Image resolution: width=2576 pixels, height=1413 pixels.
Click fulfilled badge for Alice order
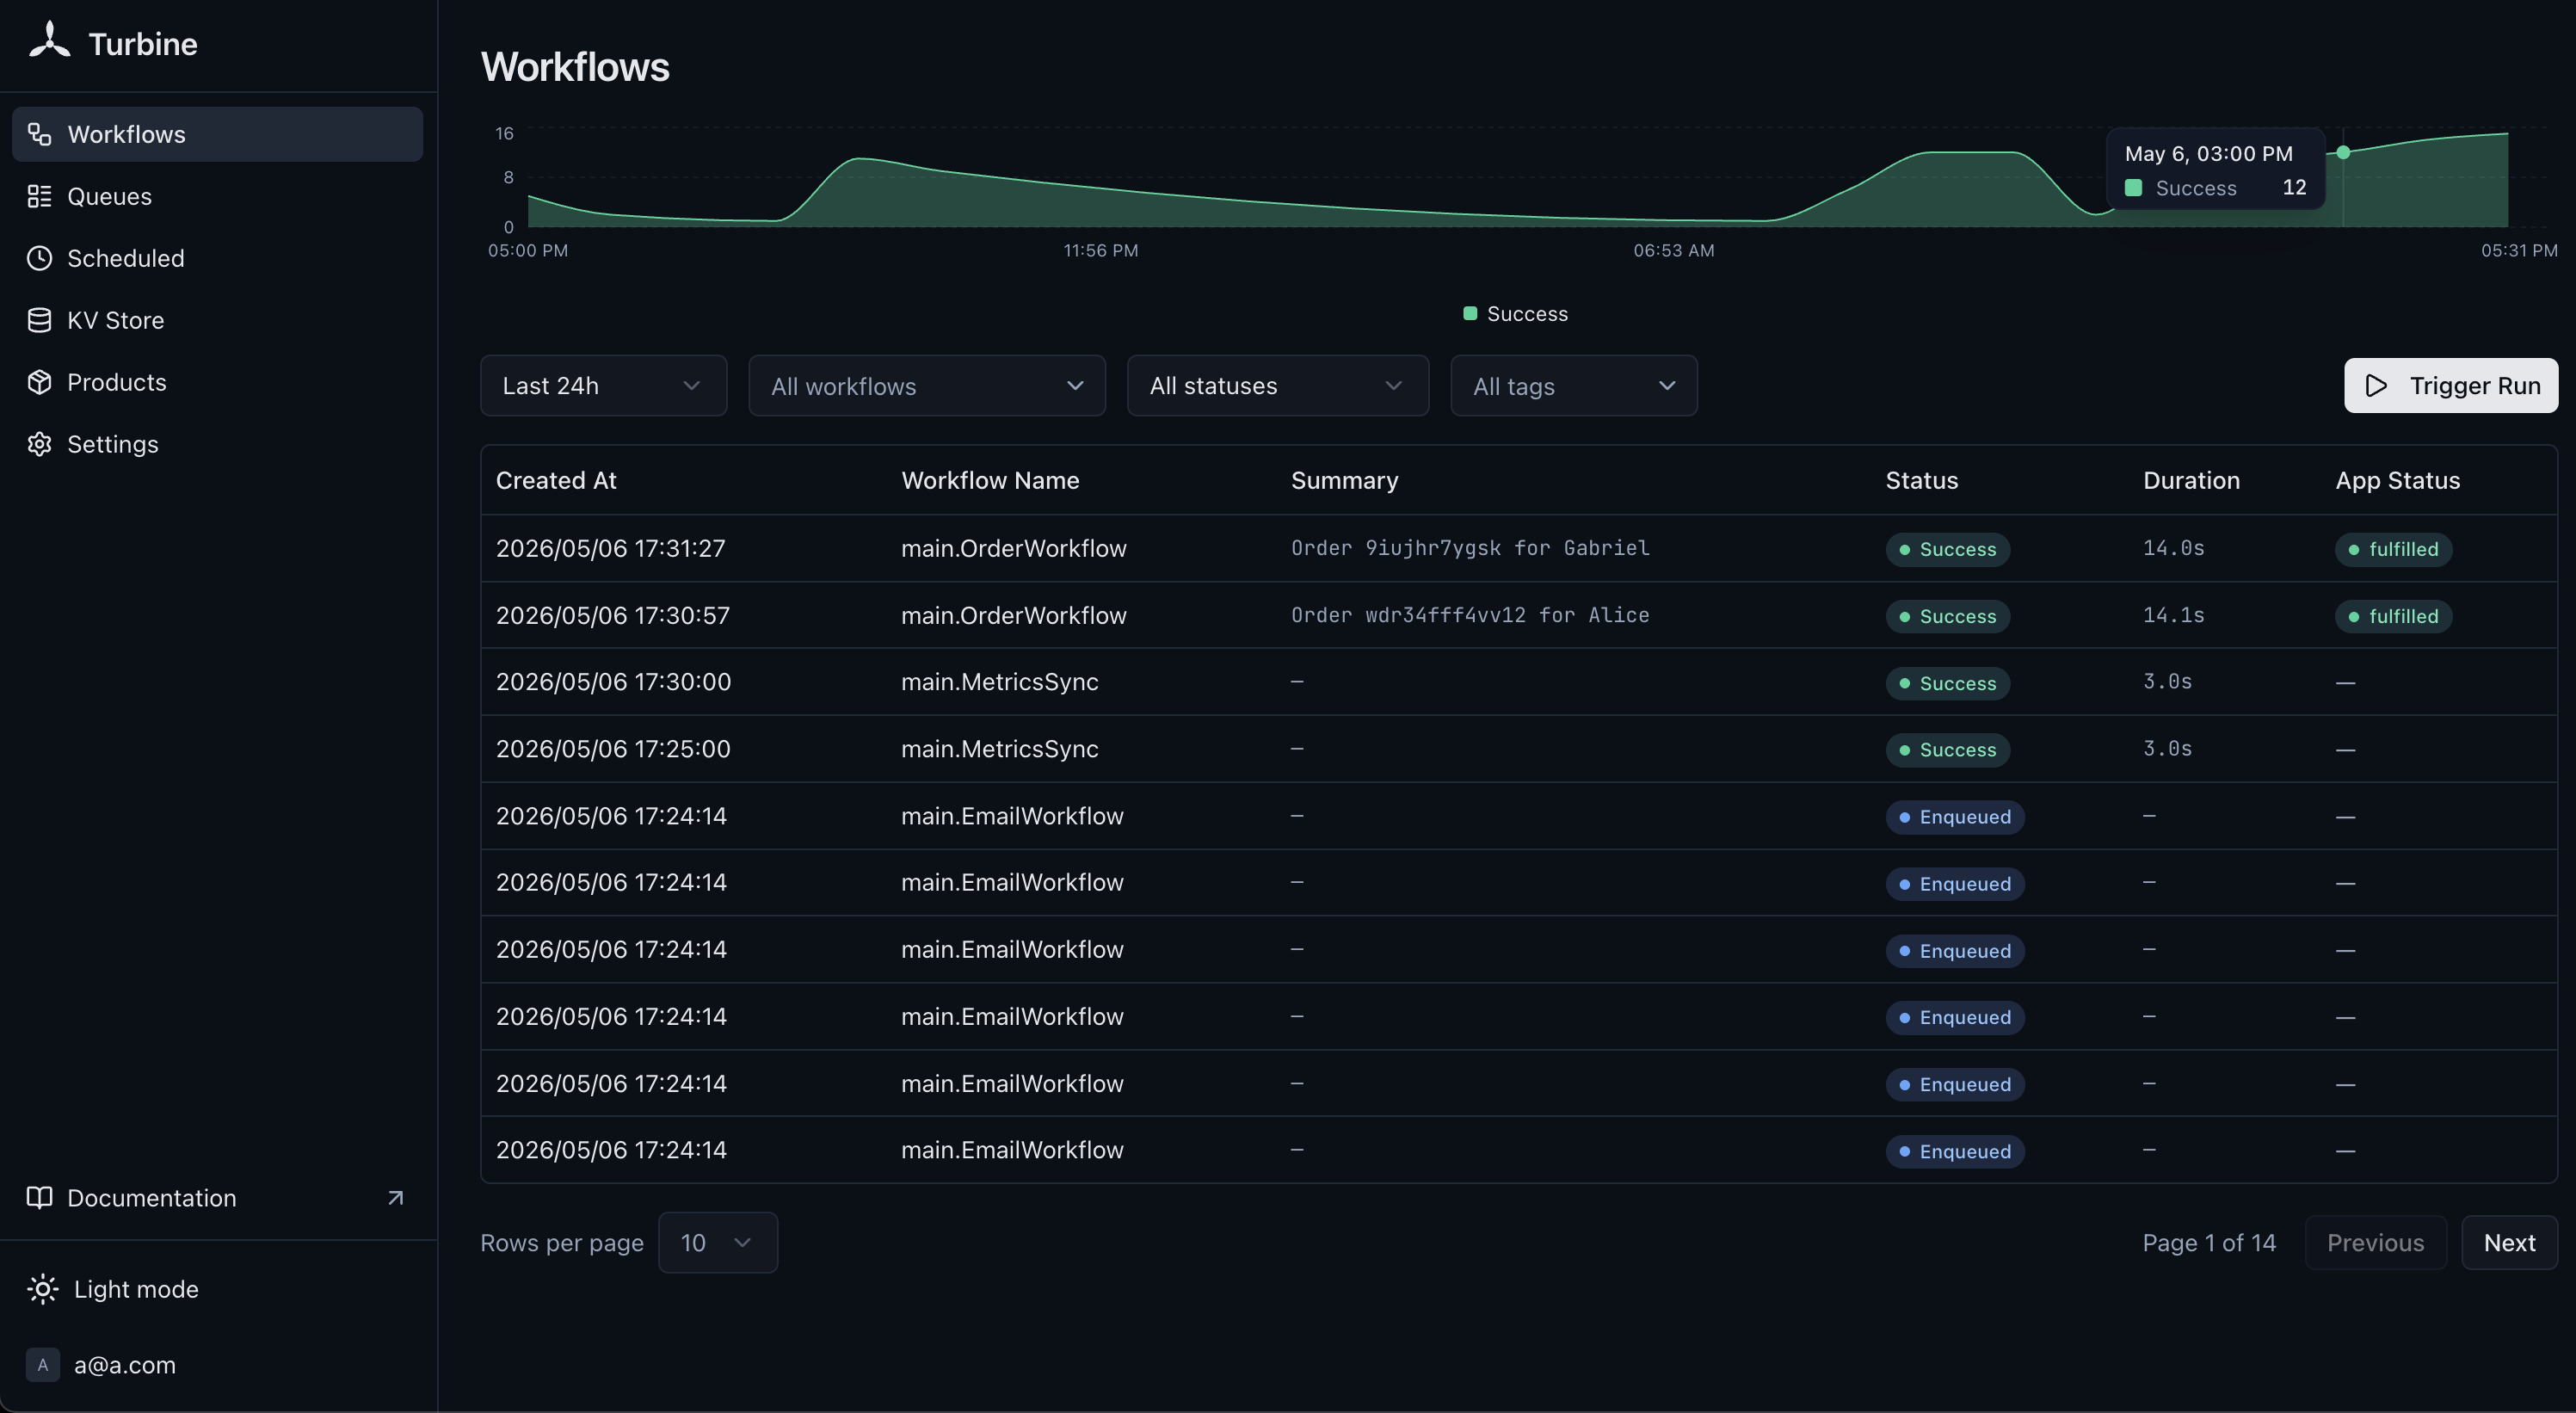tap(2393, 616)
